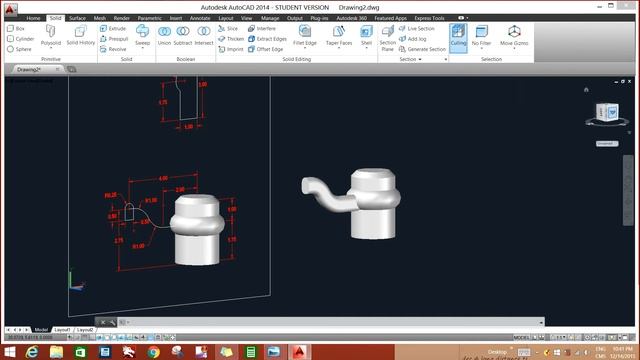Switch to the Surface ribbon tab
Screen dimensions: 640x360
77,18
